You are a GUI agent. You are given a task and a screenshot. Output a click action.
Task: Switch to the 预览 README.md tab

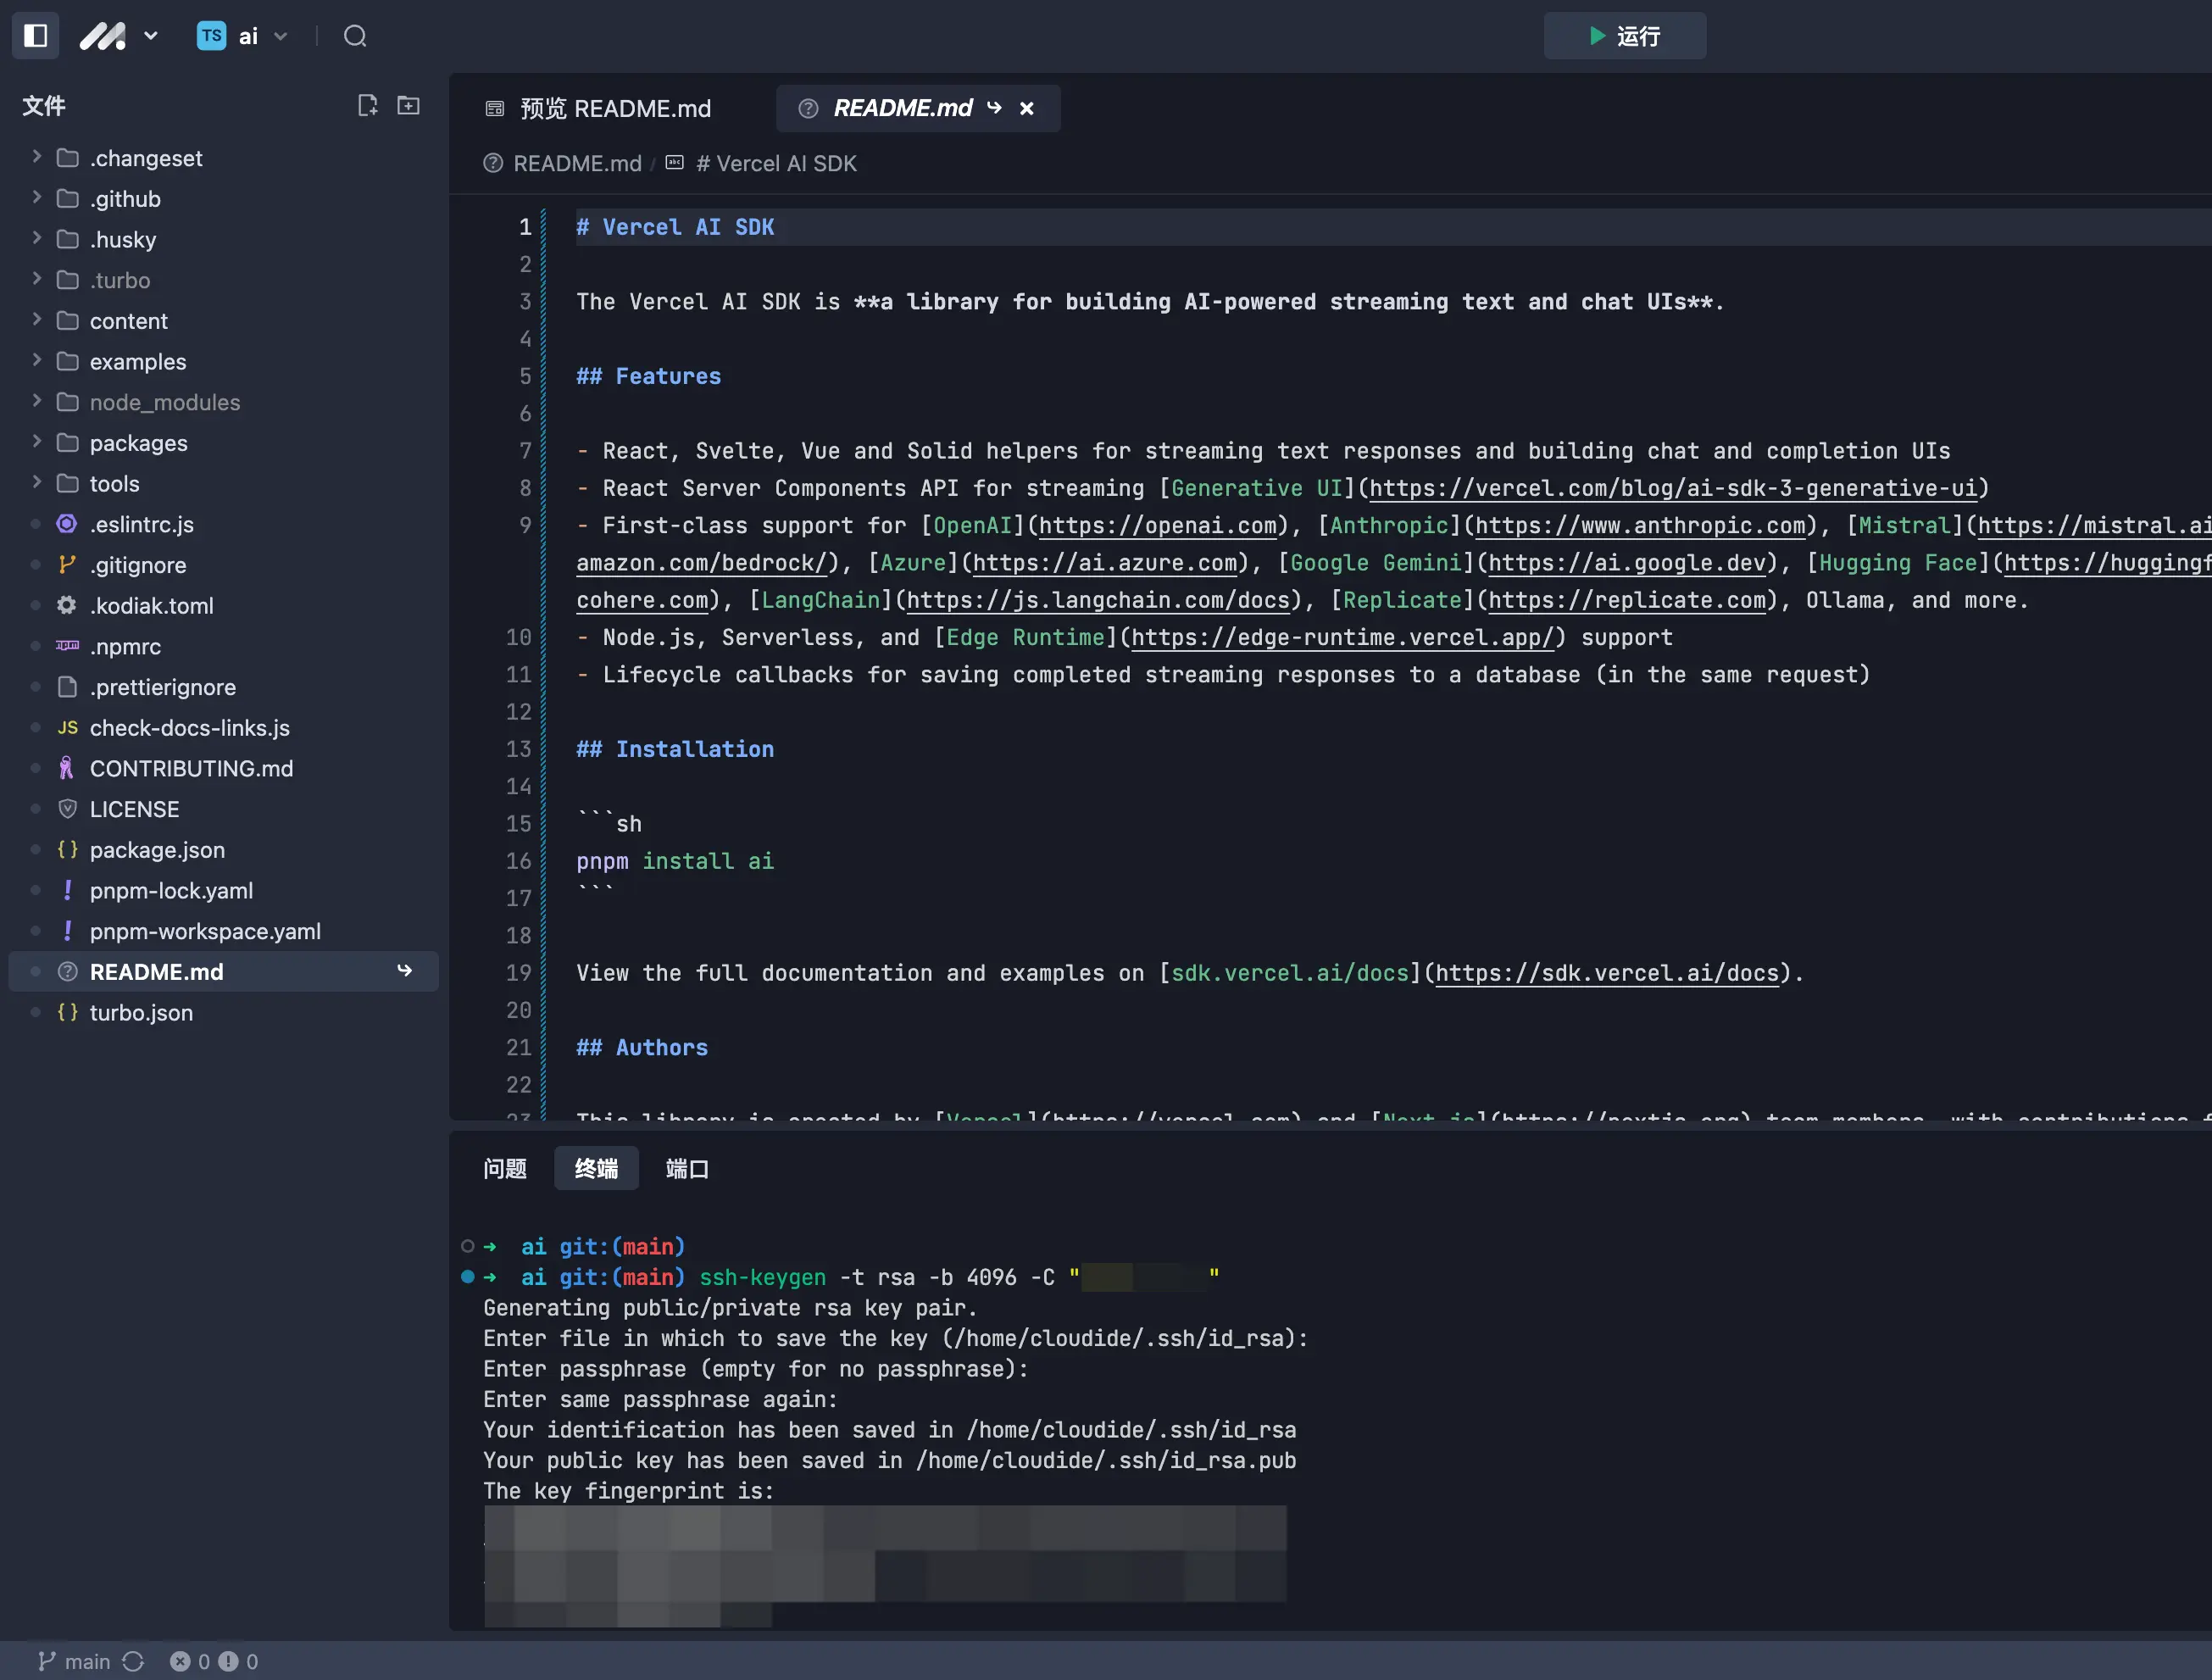[x=600, y=108]
